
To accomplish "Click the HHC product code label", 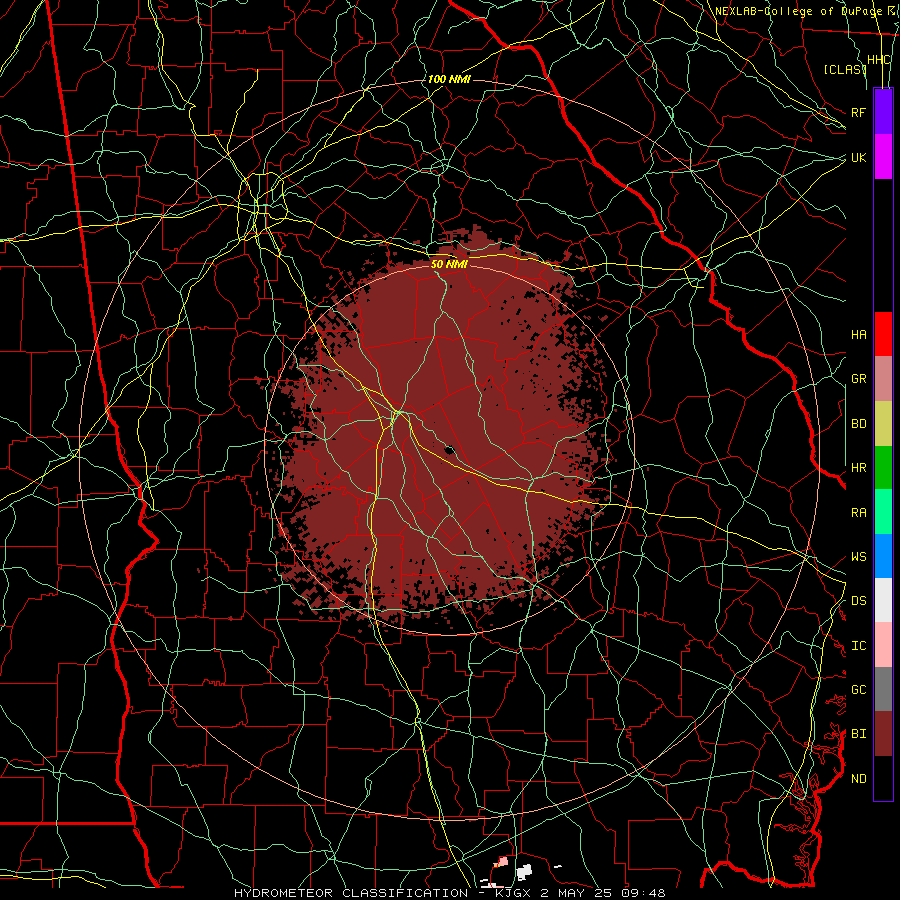I will point(878,60).
